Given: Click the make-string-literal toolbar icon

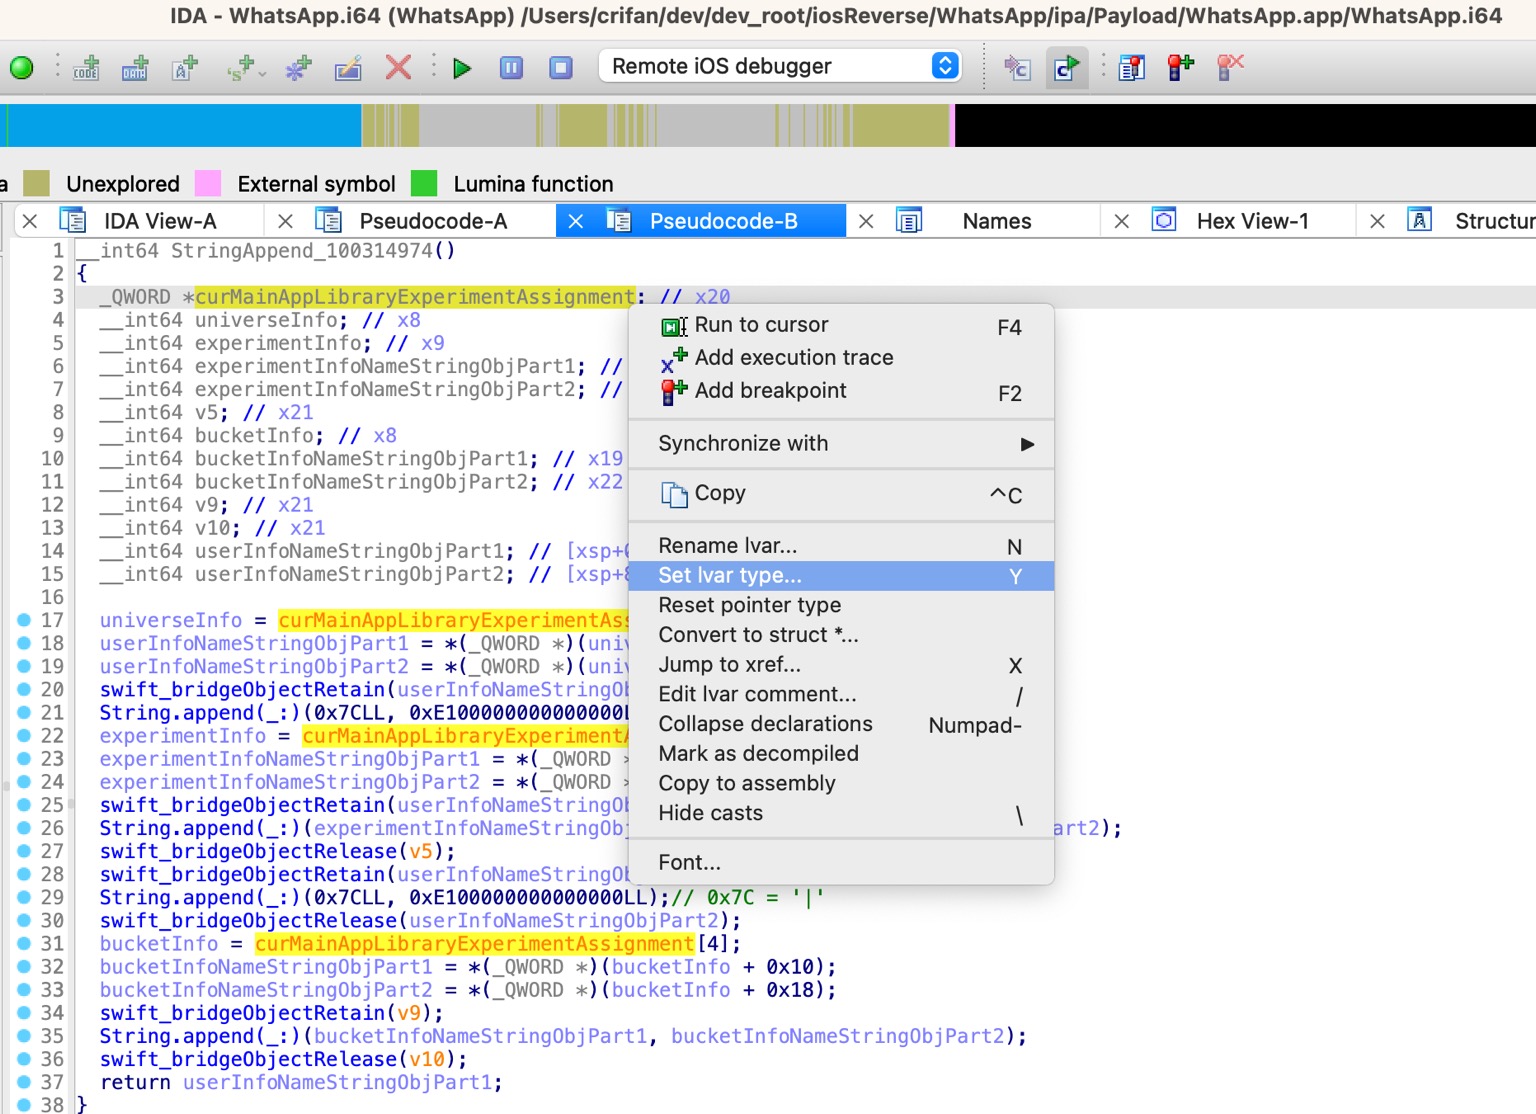Looking at the screenshot, I should tap(185, 68).
